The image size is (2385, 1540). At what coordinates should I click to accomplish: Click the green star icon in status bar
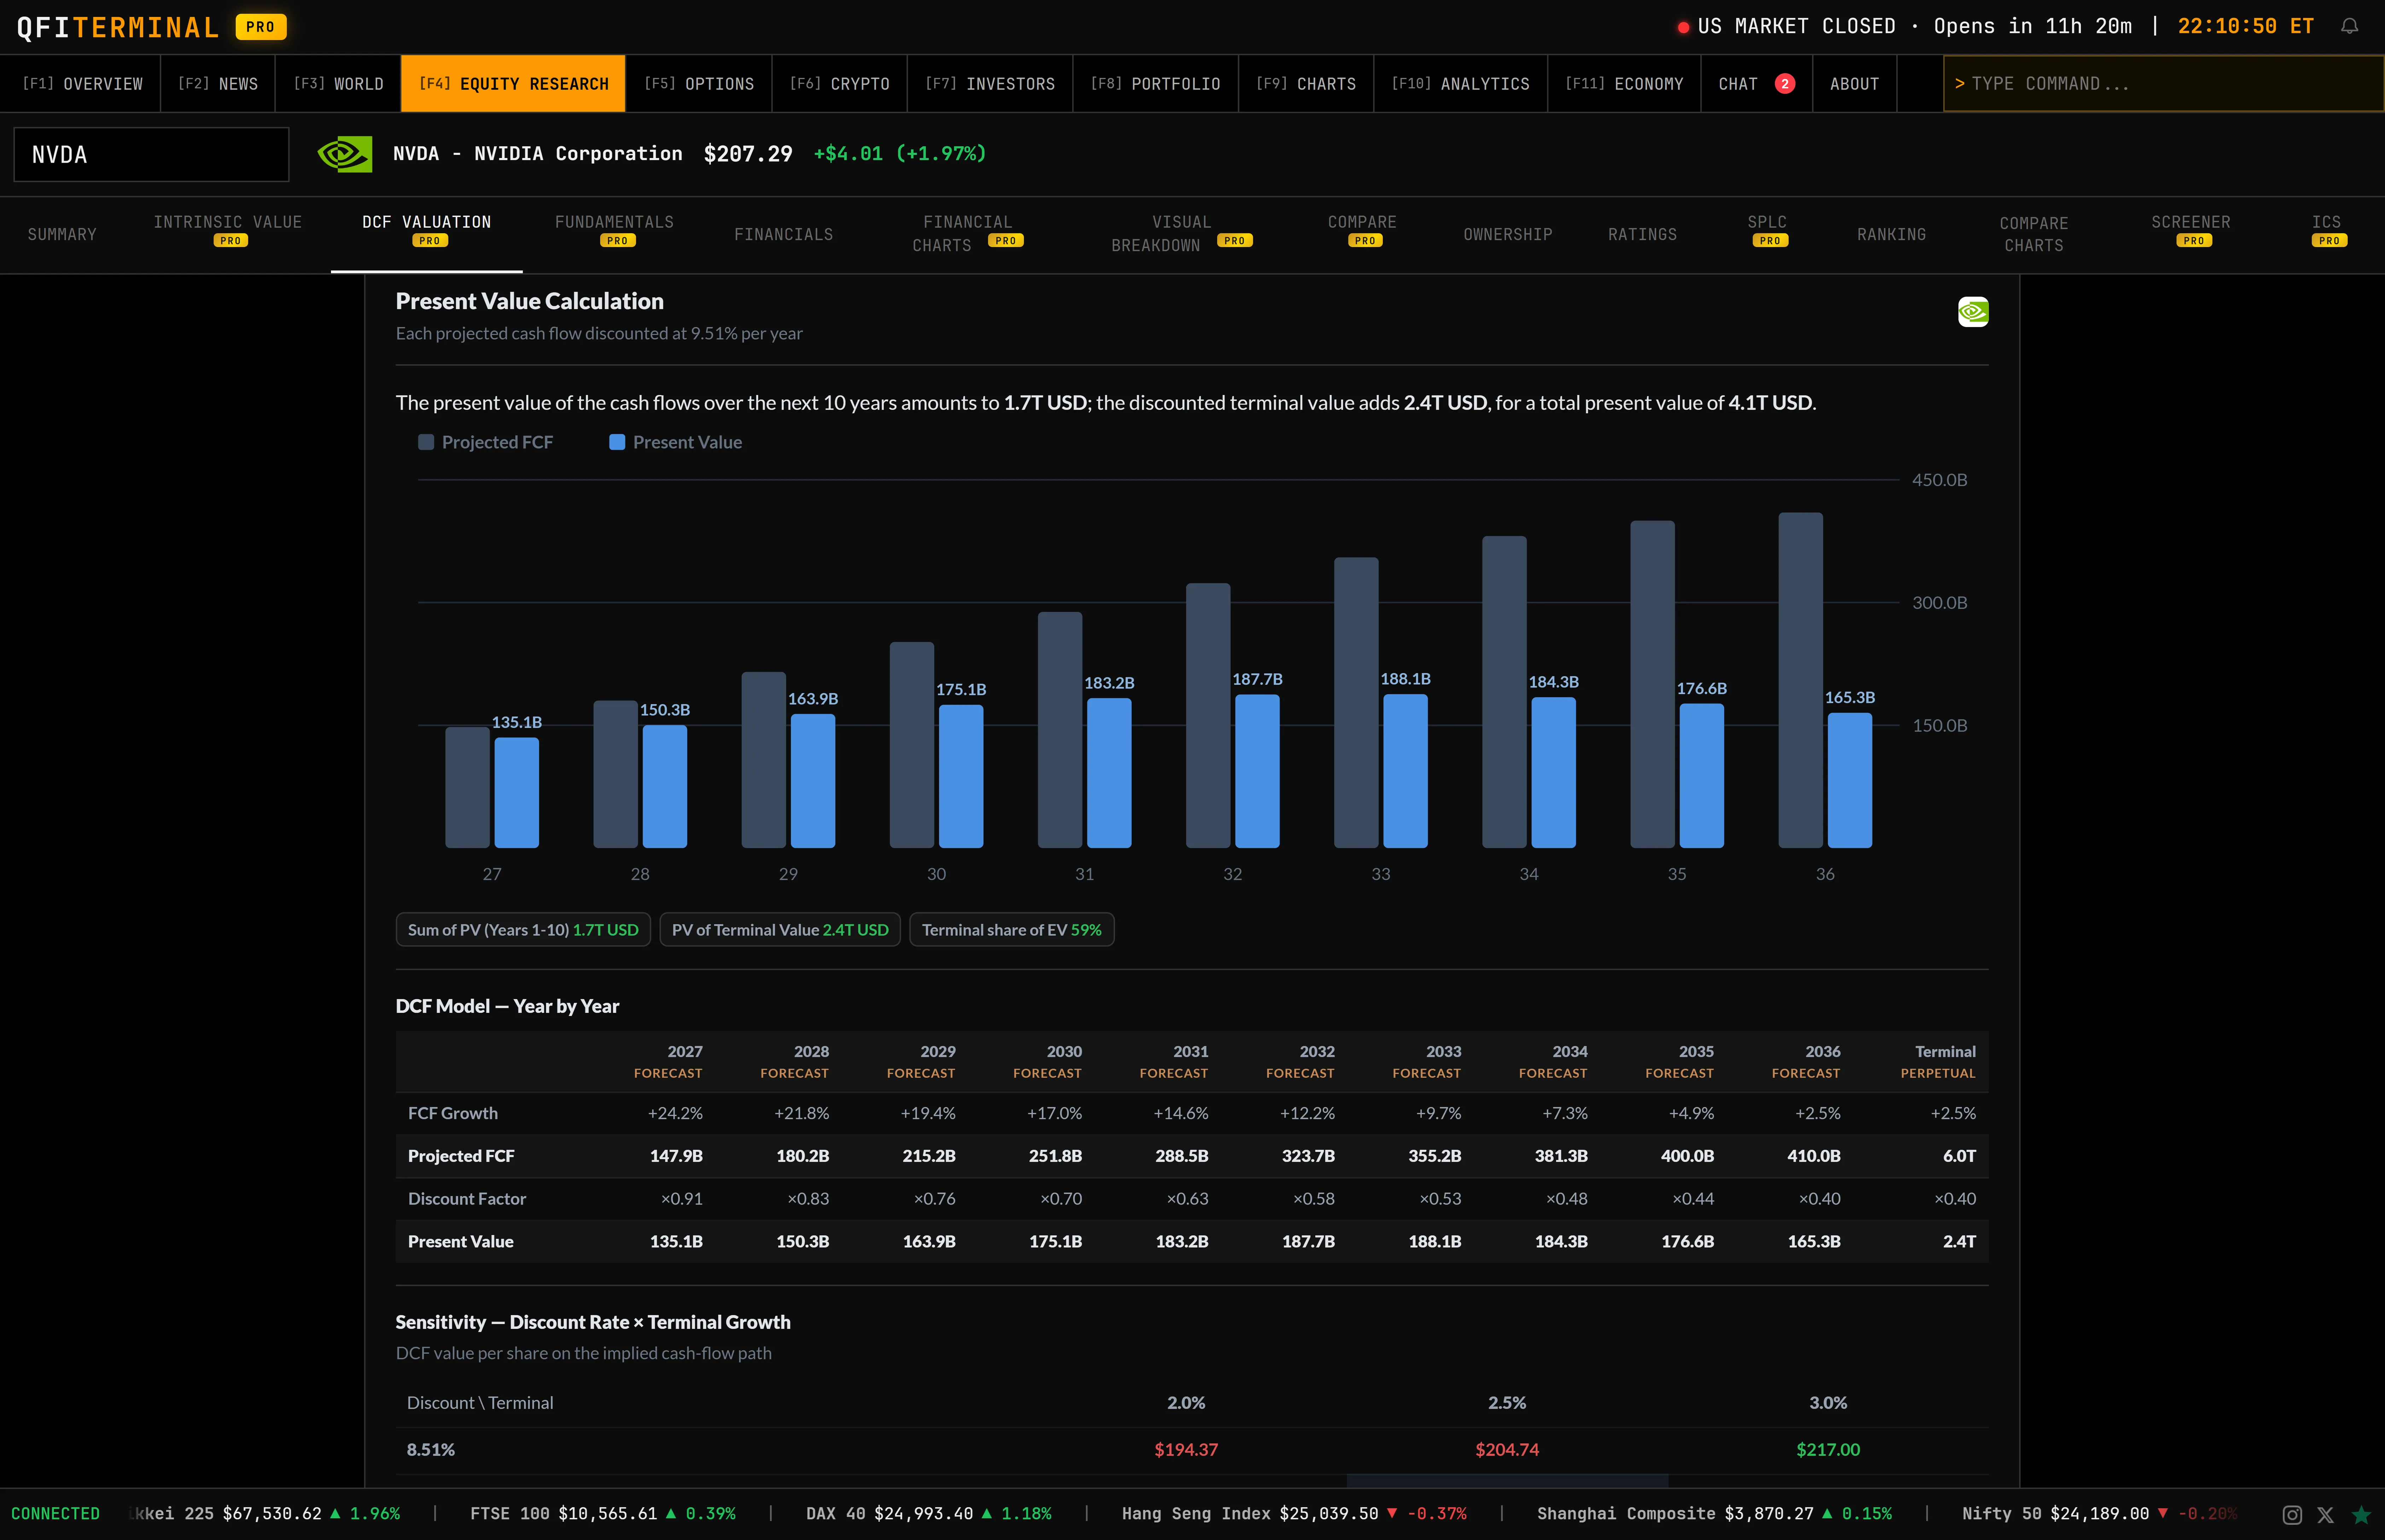(x=2361, y=1515)
